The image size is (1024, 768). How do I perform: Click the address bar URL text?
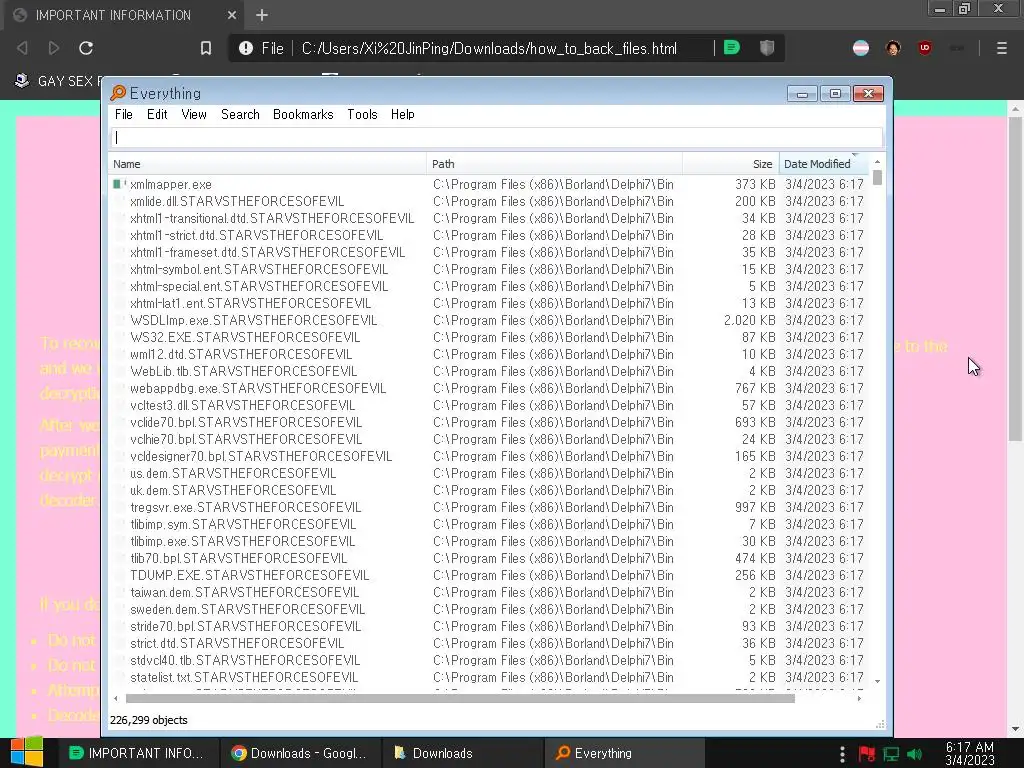point(488,48)
